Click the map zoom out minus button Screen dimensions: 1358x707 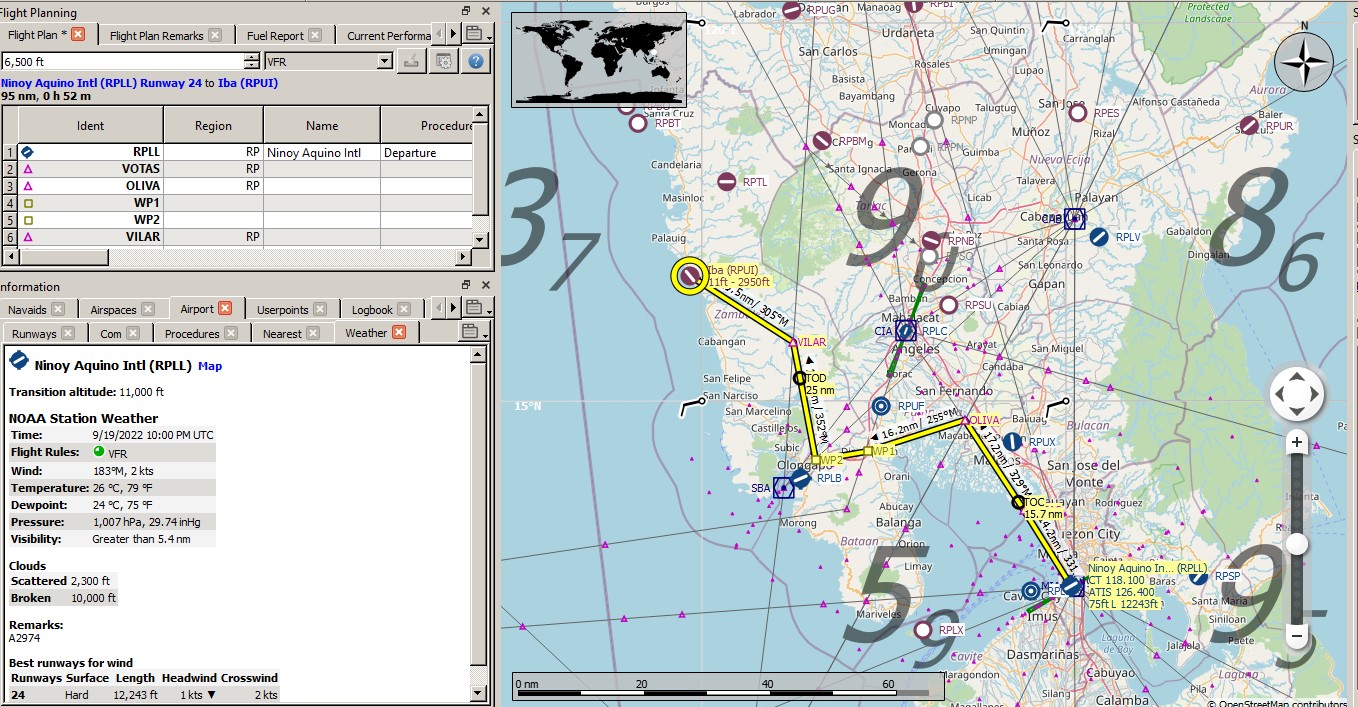point(1297,636)
